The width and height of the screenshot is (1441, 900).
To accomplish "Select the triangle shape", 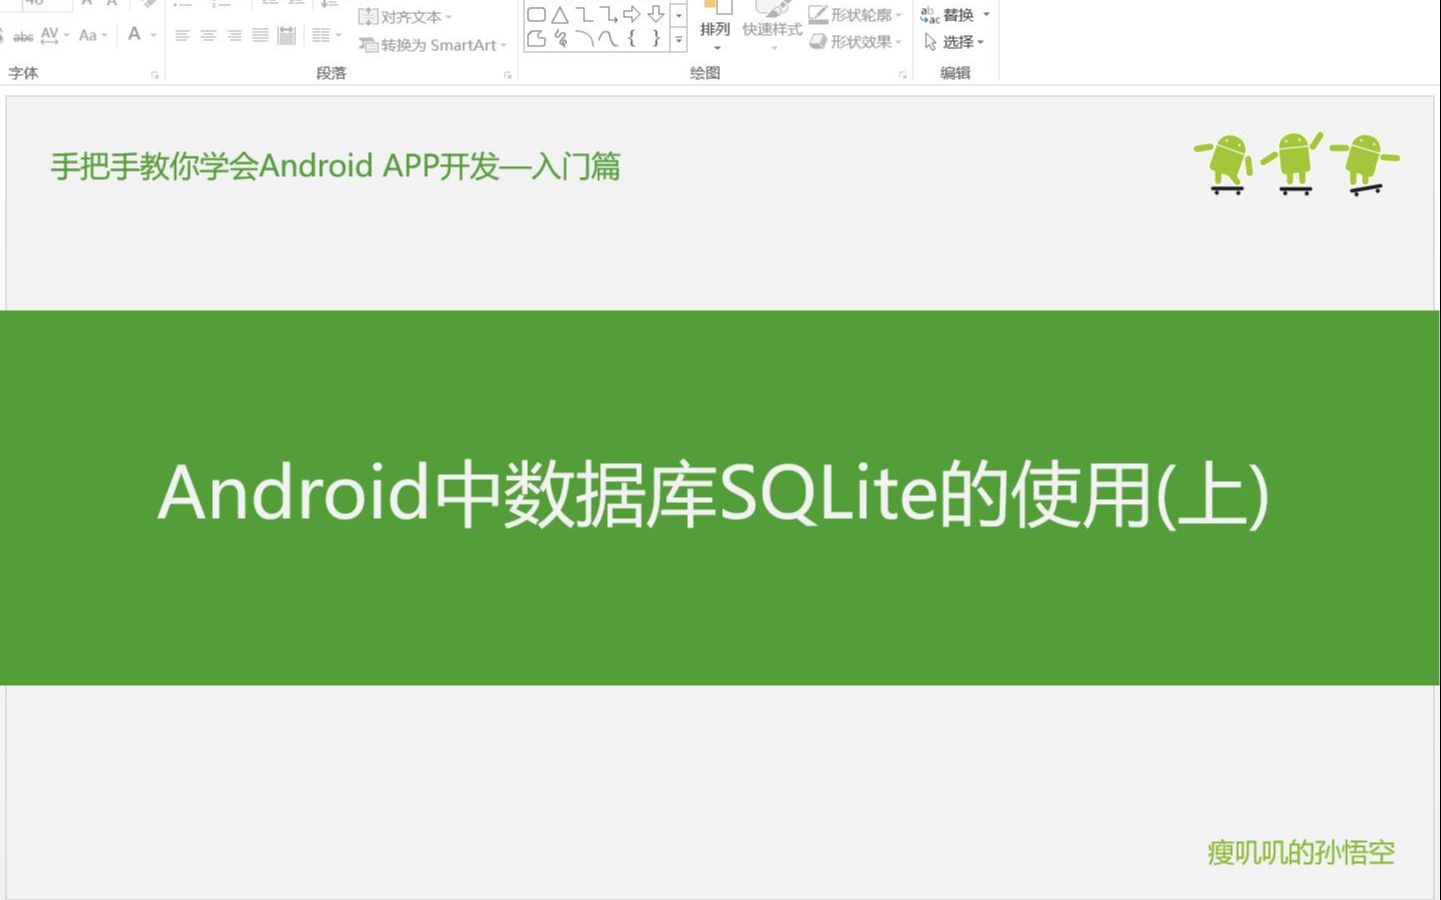I will 560,15.
